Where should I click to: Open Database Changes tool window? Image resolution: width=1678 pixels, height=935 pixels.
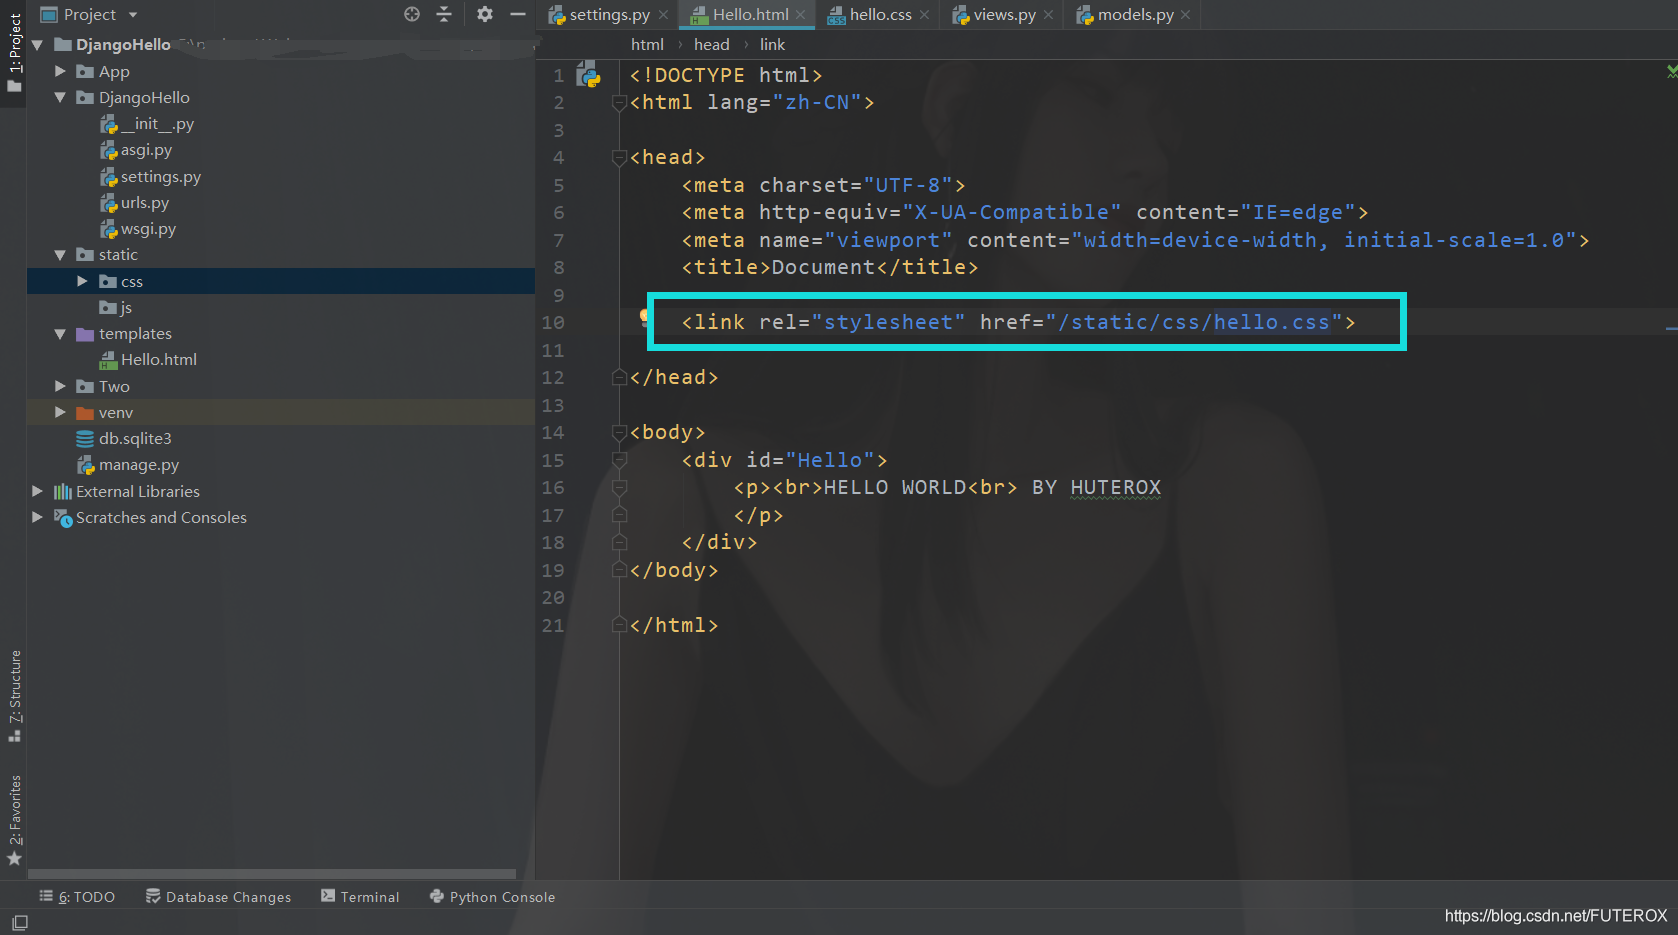pyautogui.click(x=218, y=896)
